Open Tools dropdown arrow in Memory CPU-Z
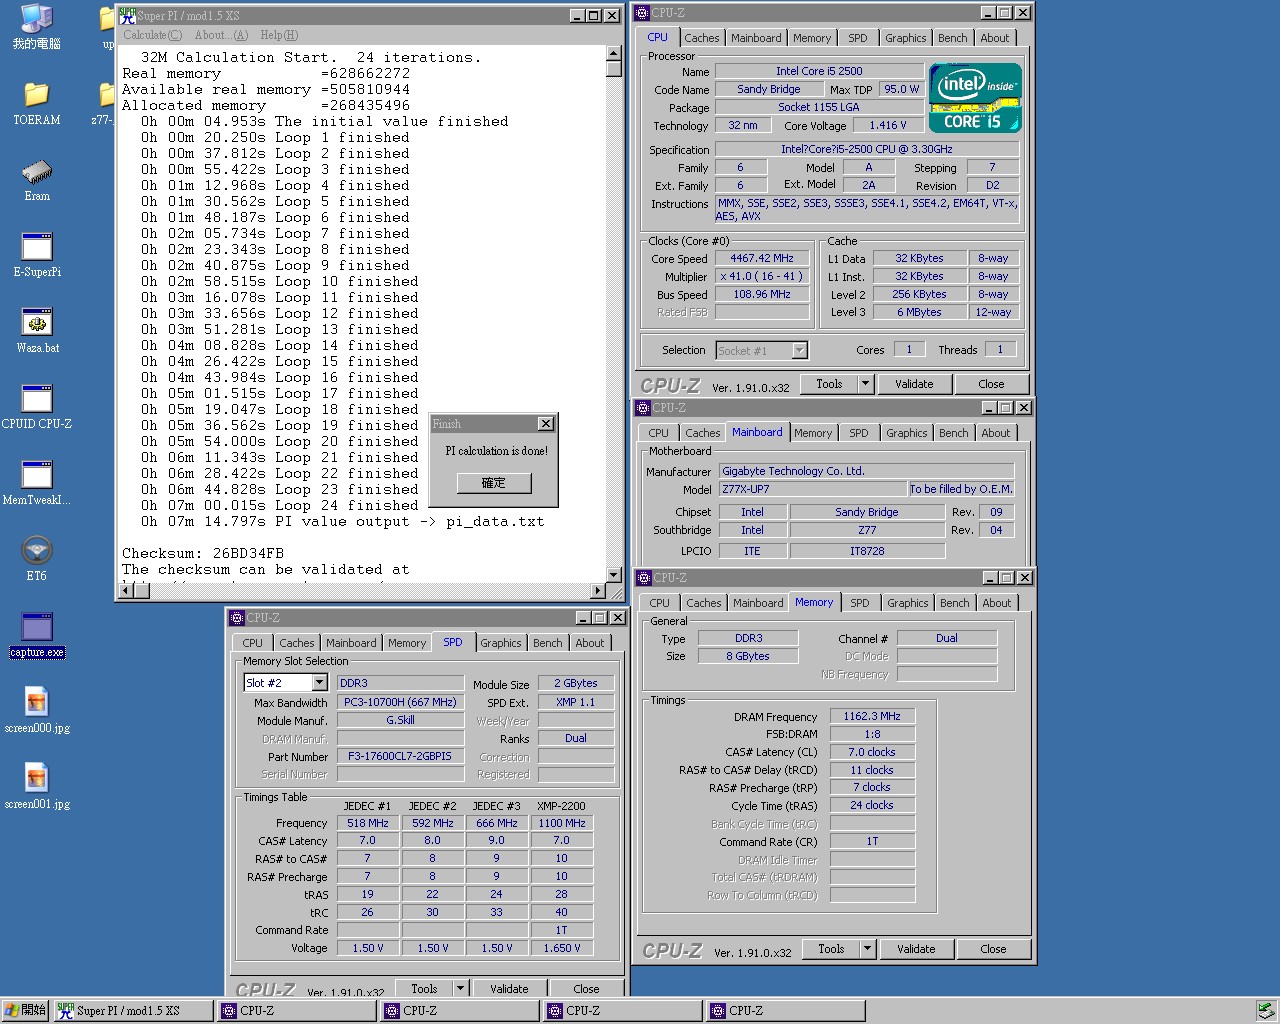The height and width of the screenshot is (1024, 1280). tap(868, 949)
